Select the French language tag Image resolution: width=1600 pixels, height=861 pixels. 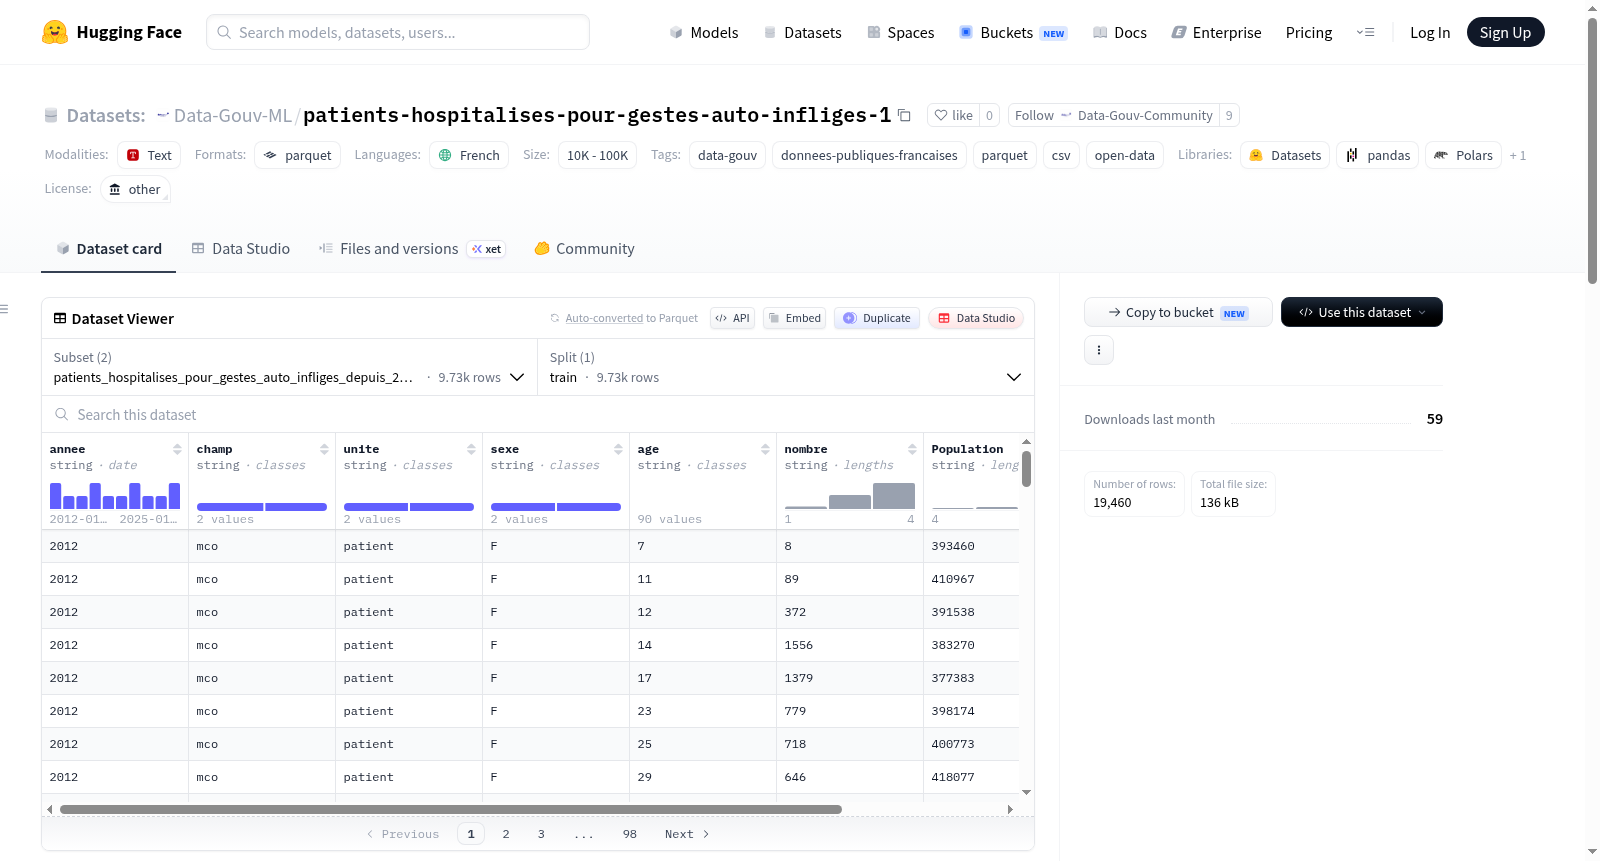[469, 155]
